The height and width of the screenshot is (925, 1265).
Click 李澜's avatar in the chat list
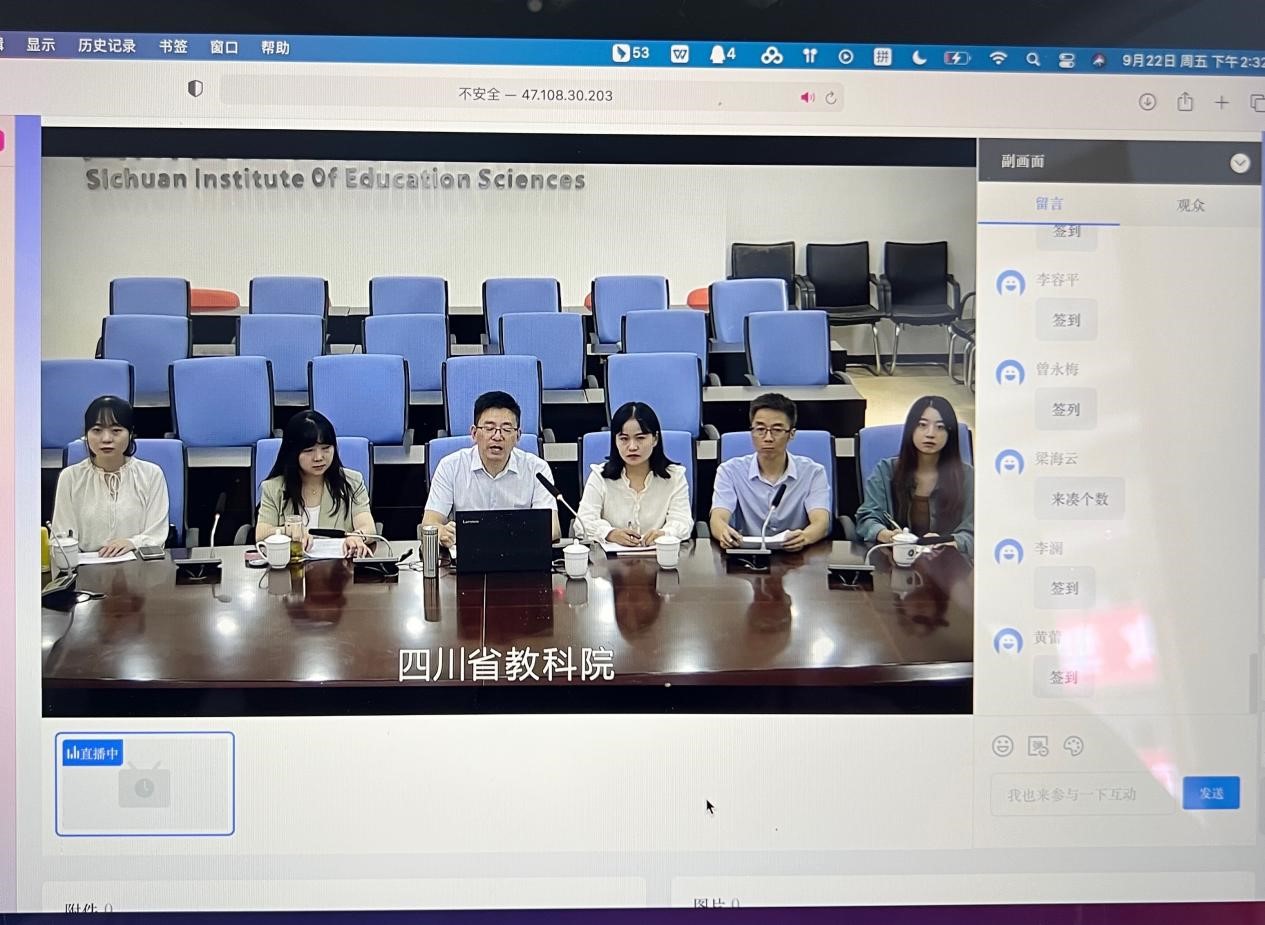click(1010, 552)
